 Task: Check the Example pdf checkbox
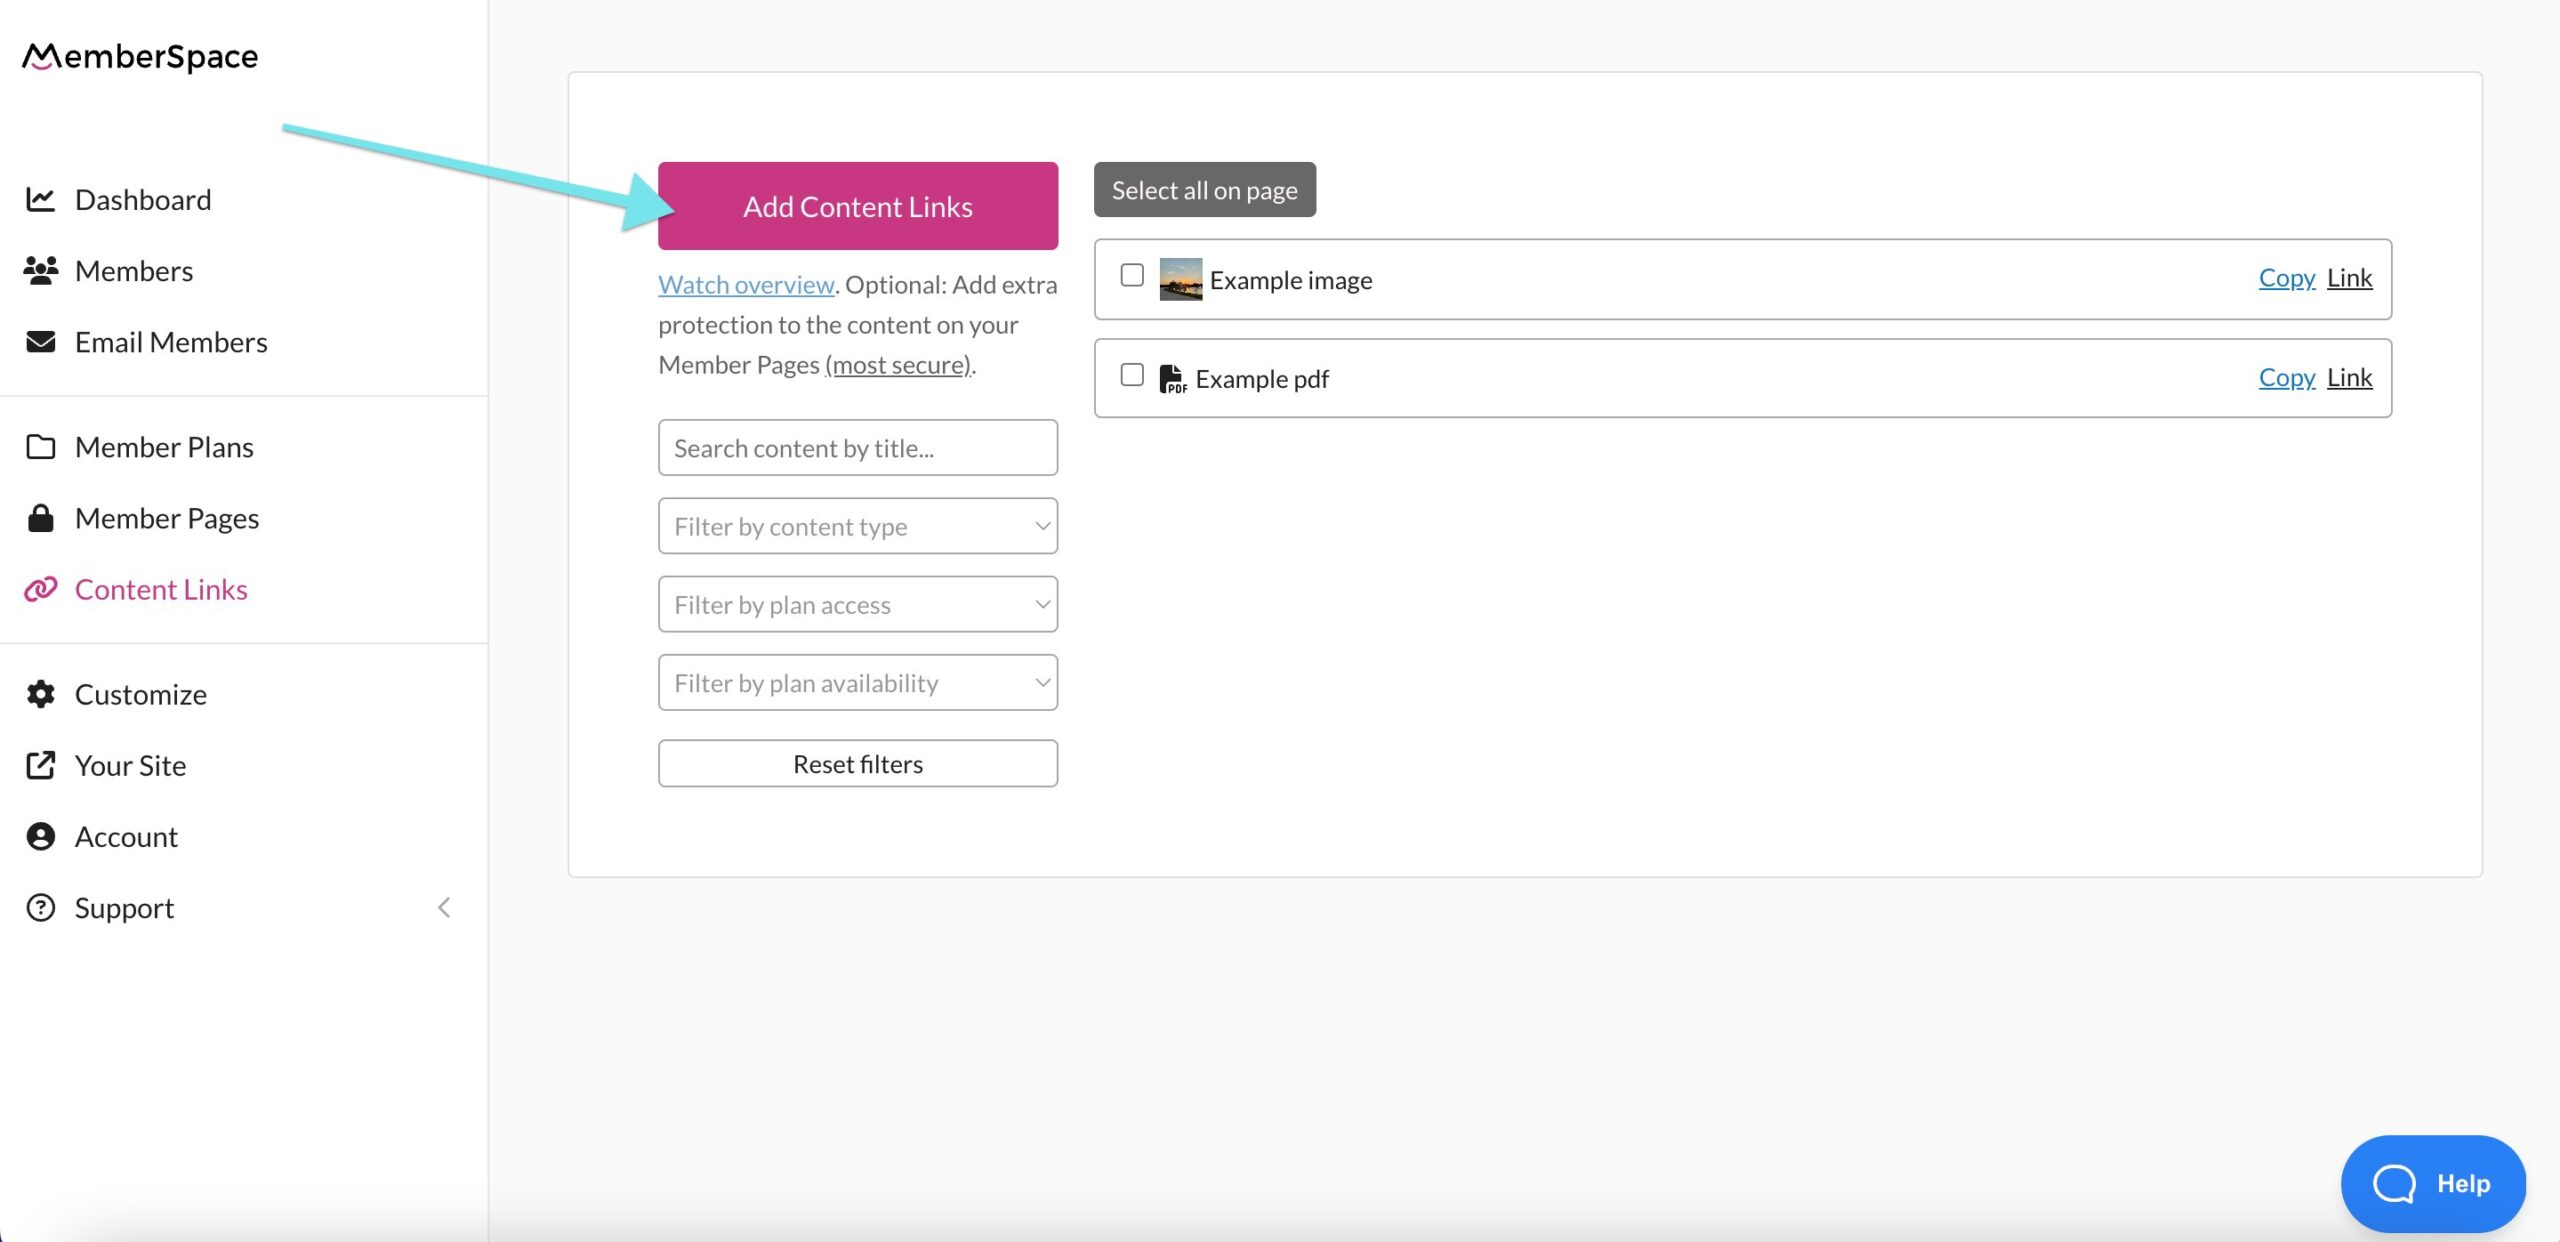[1132, 375]
